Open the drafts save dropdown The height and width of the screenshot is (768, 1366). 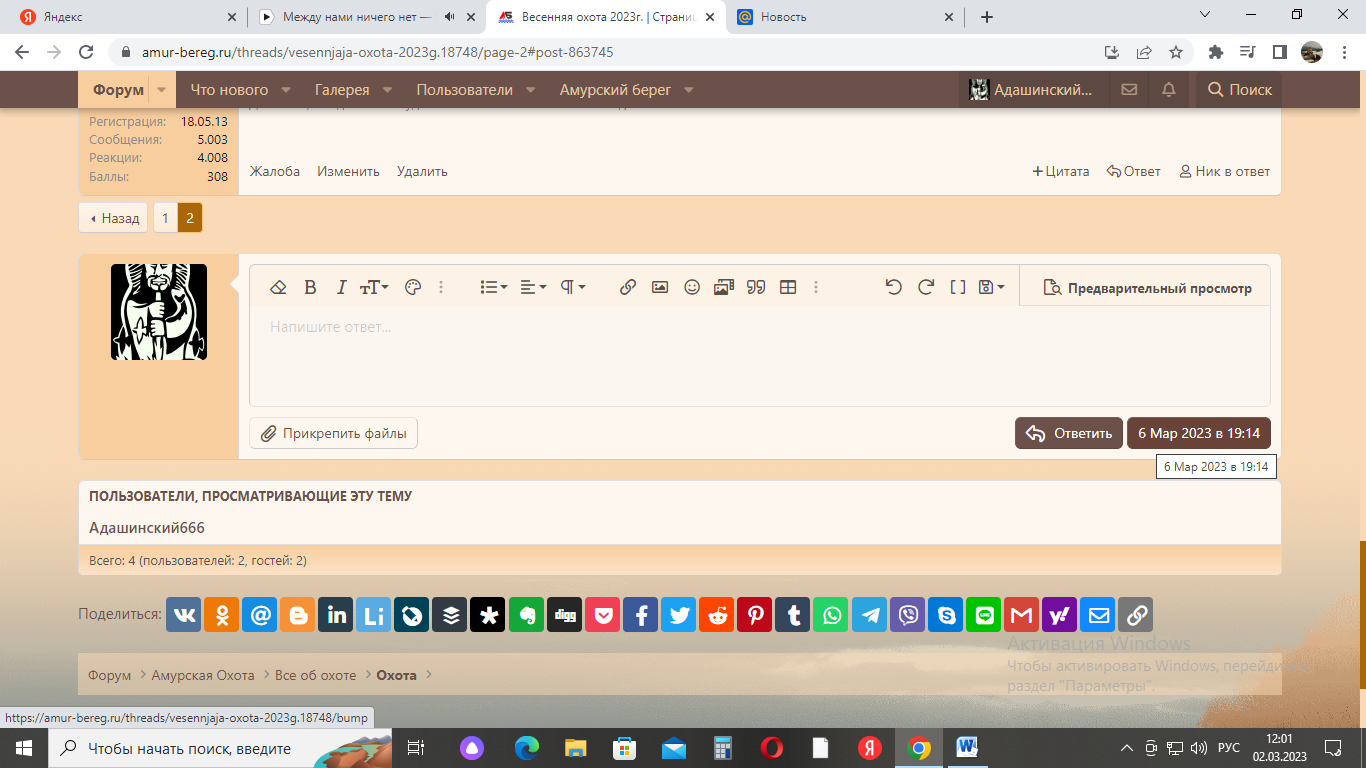click(991, 287)
